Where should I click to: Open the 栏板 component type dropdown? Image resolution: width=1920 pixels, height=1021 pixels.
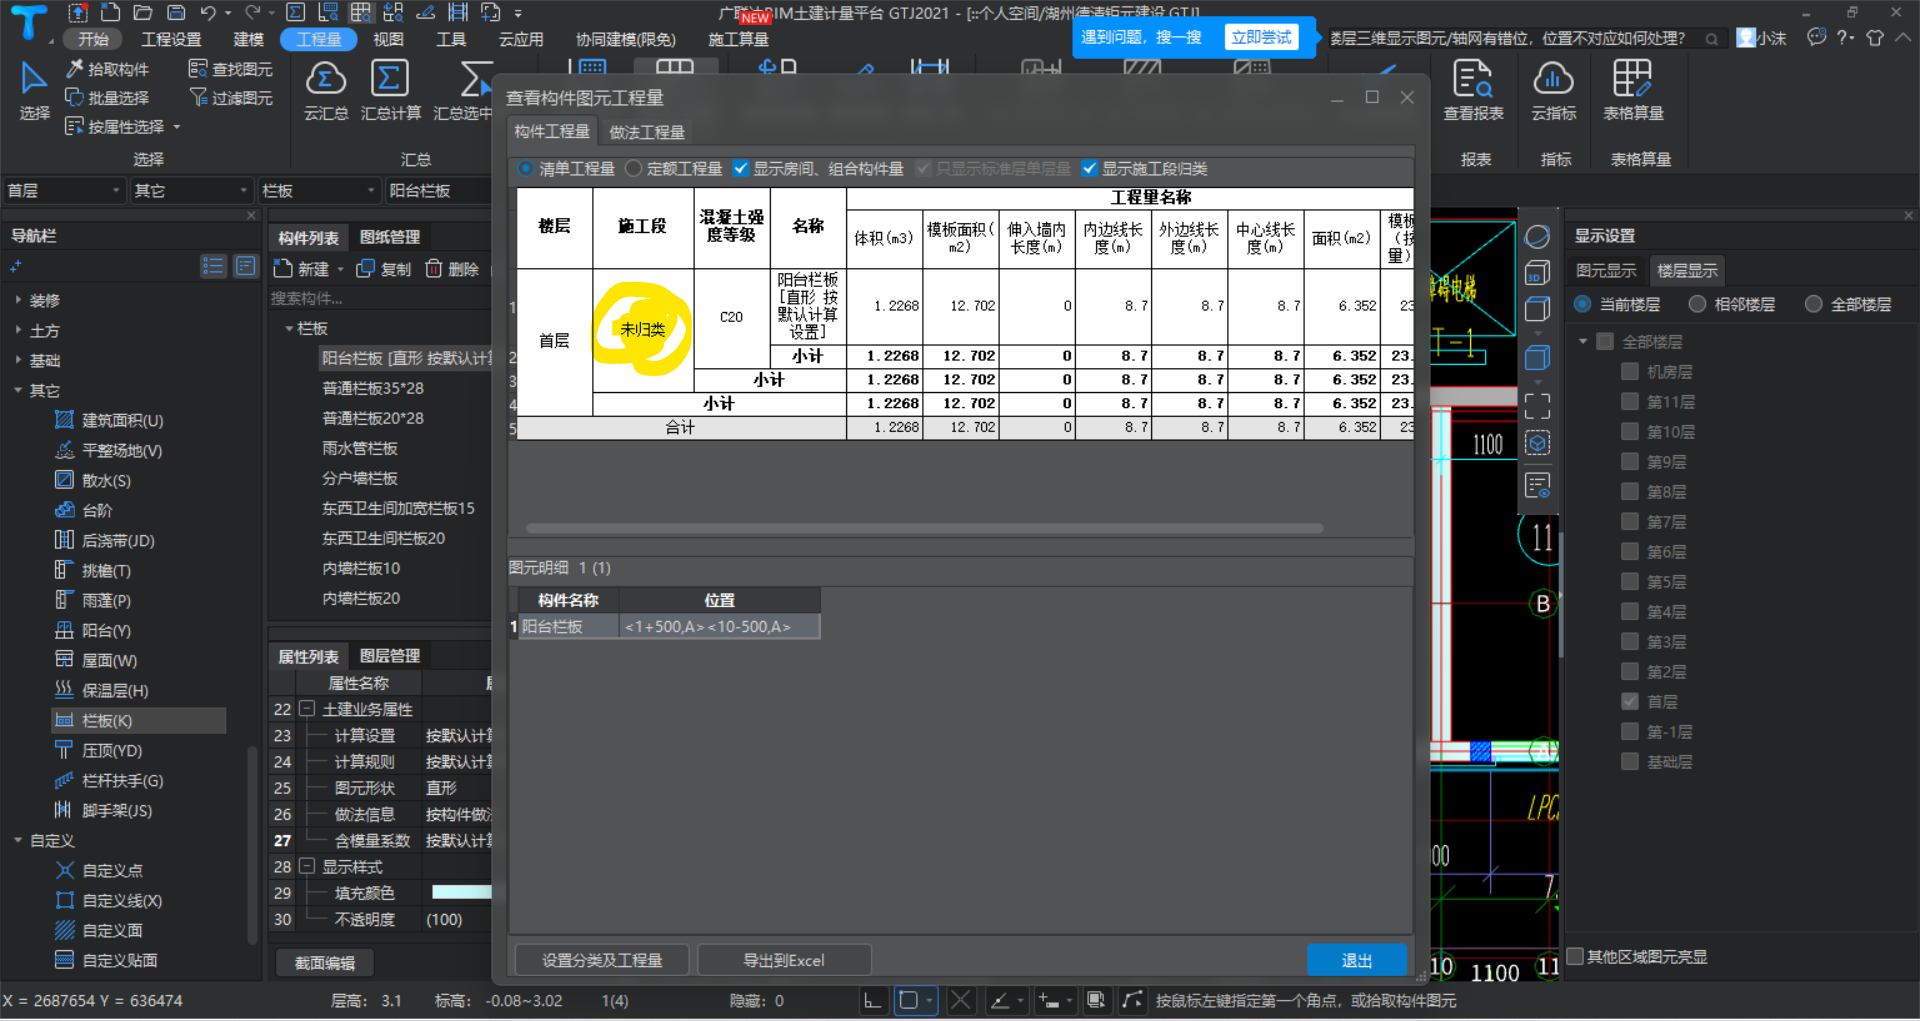317,190
